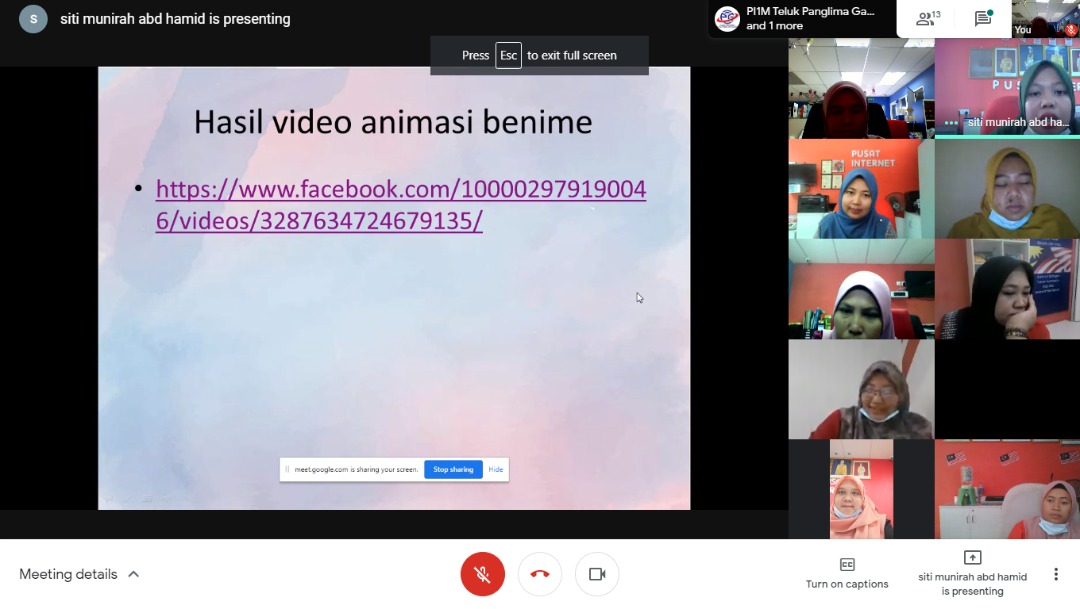Click the Stop sharing button
Screen dimensions: 1080x609
[453, 469]
